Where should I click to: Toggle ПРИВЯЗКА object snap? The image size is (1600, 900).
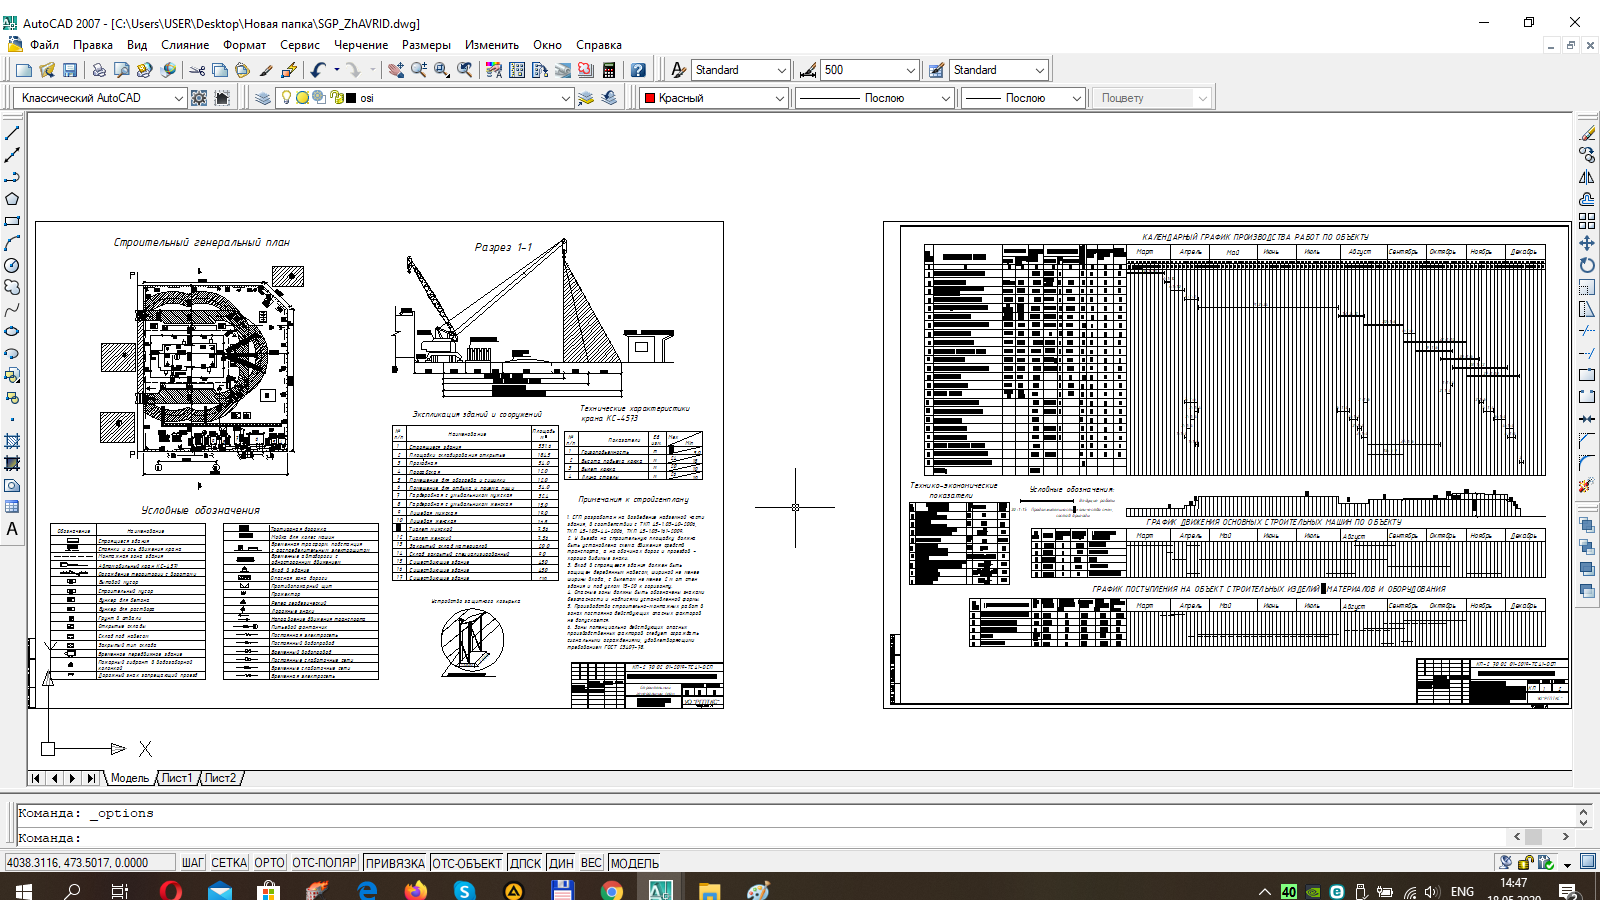(x=395, y=863)
